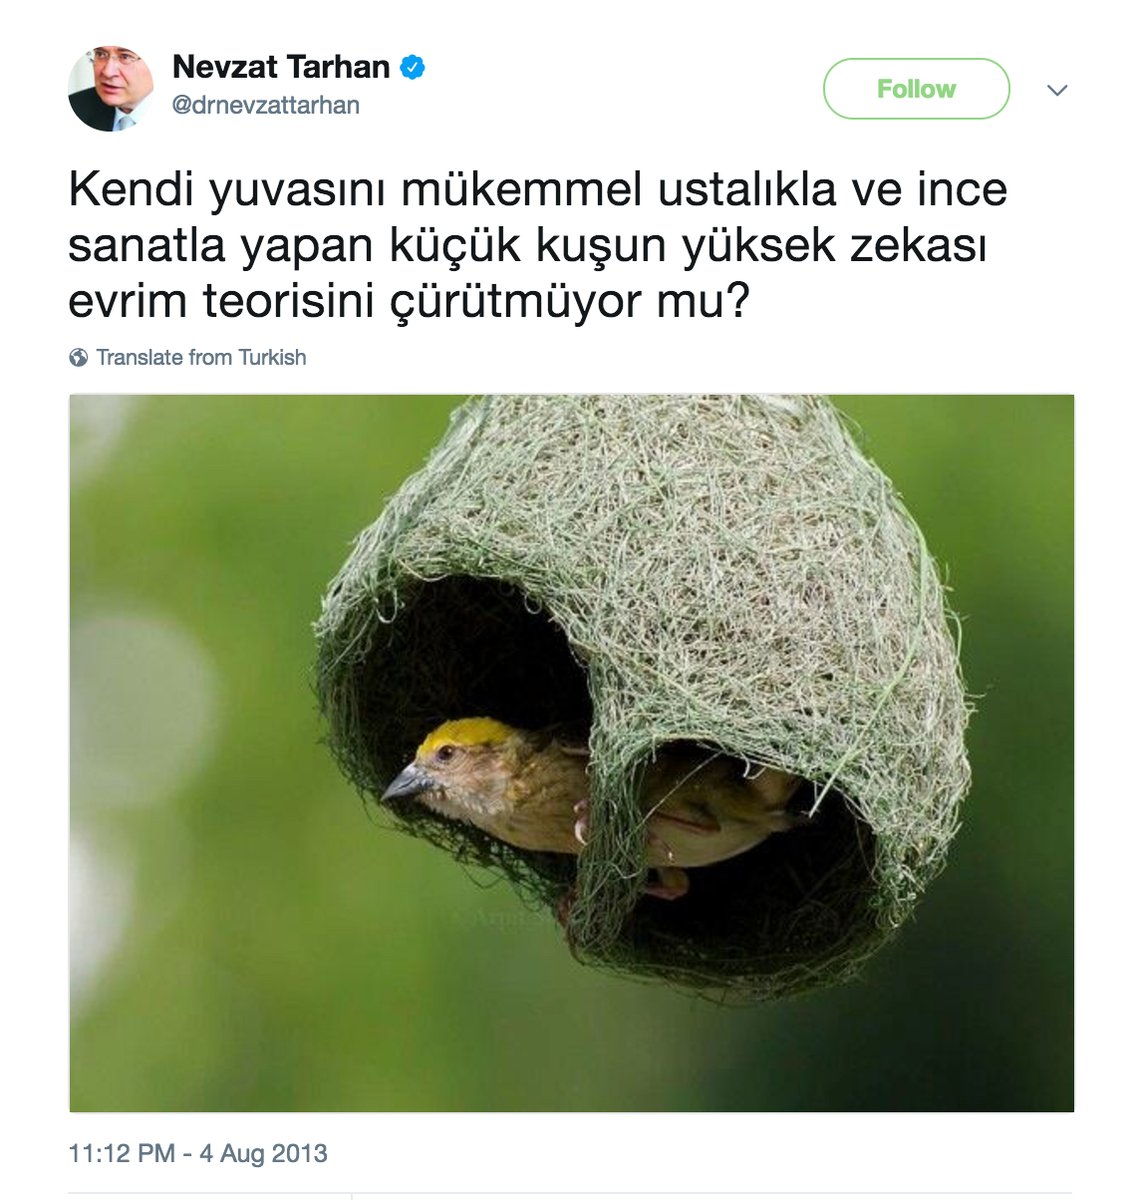Click the words "evrim teorisini" in the tweet
The height and width of the screenshot is (1200, 1142).
[x=221, y=301]
